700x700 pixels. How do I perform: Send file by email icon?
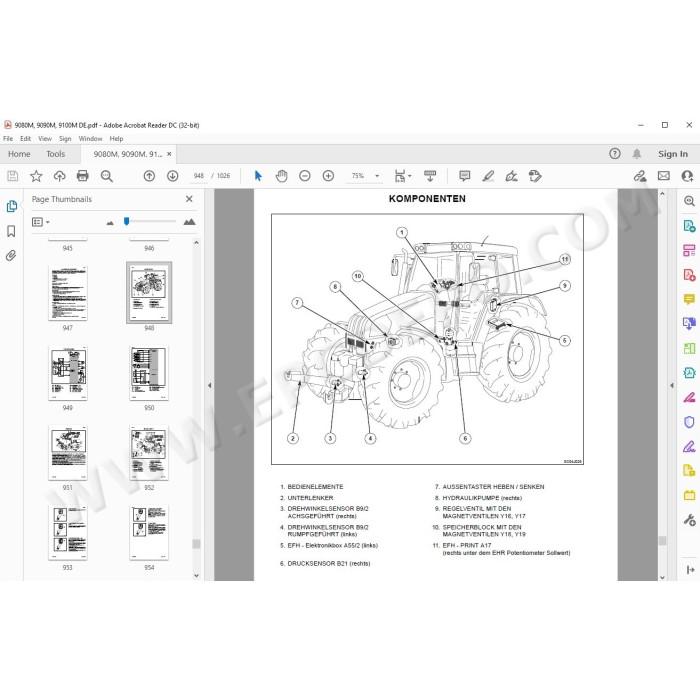[x=664, y=176]
